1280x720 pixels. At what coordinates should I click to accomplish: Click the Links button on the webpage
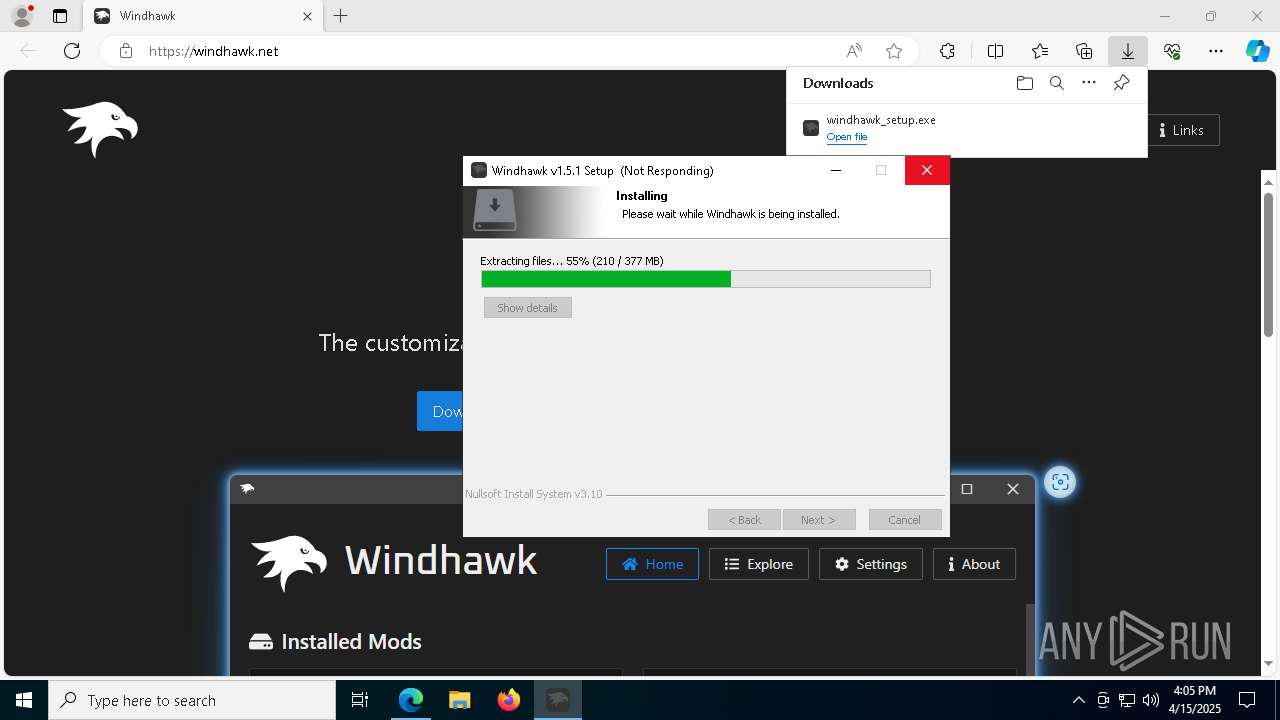[1181, 130]
